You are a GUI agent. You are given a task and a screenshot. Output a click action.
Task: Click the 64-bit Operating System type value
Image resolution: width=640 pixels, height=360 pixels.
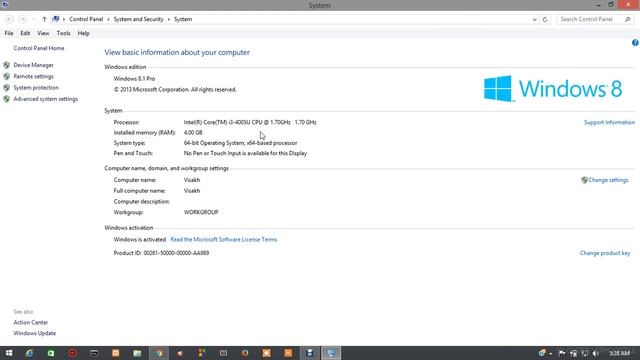(x=240, y=143)
